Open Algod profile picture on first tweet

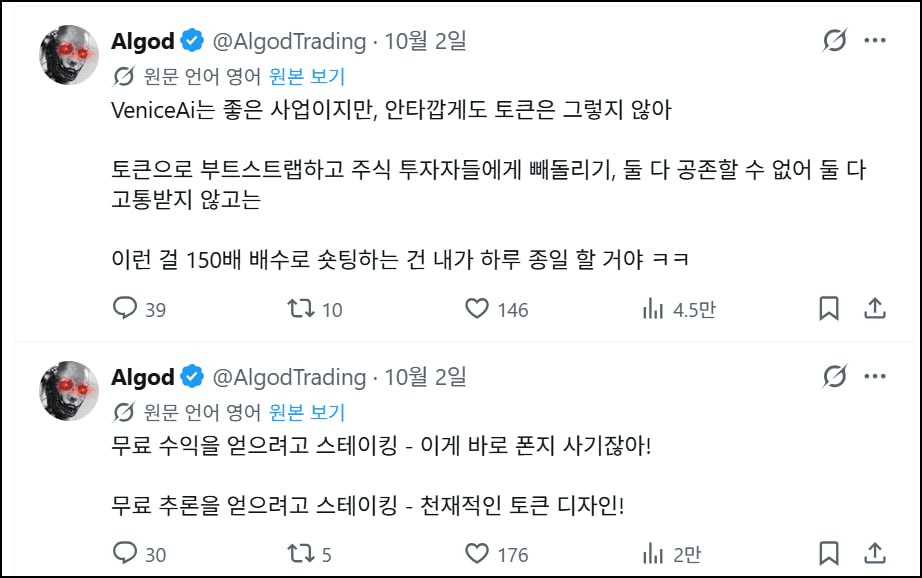[69, 55]
